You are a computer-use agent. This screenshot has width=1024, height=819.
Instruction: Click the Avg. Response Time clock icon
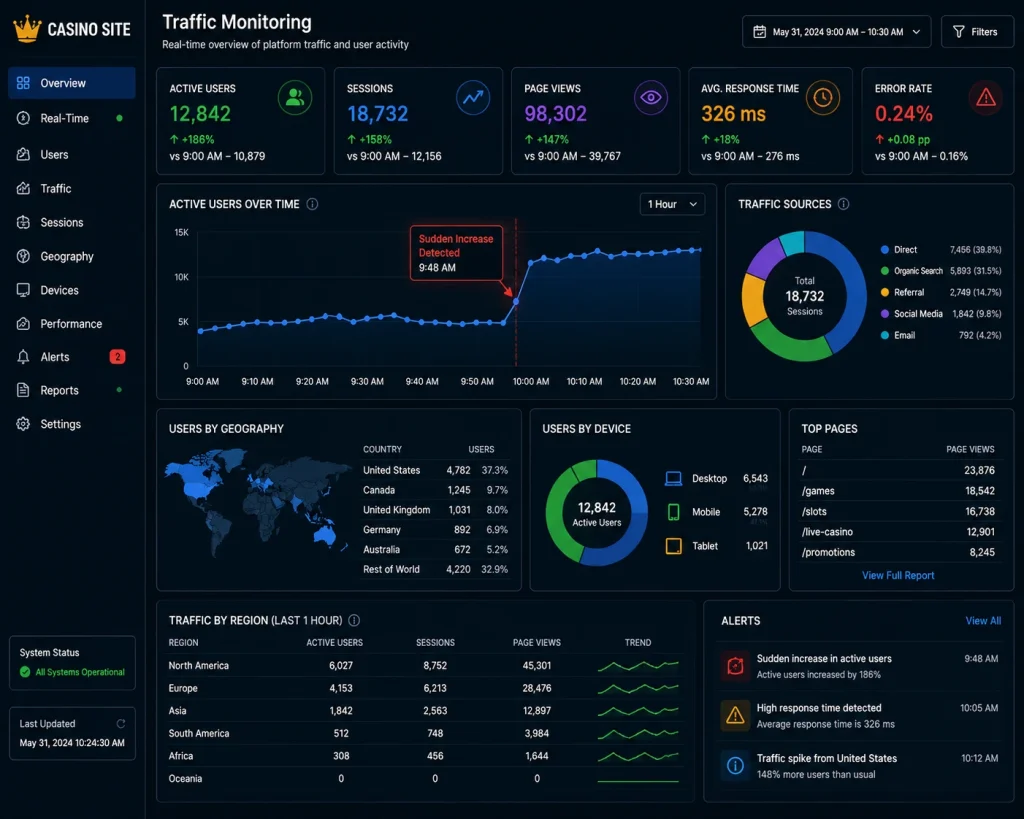822,98
